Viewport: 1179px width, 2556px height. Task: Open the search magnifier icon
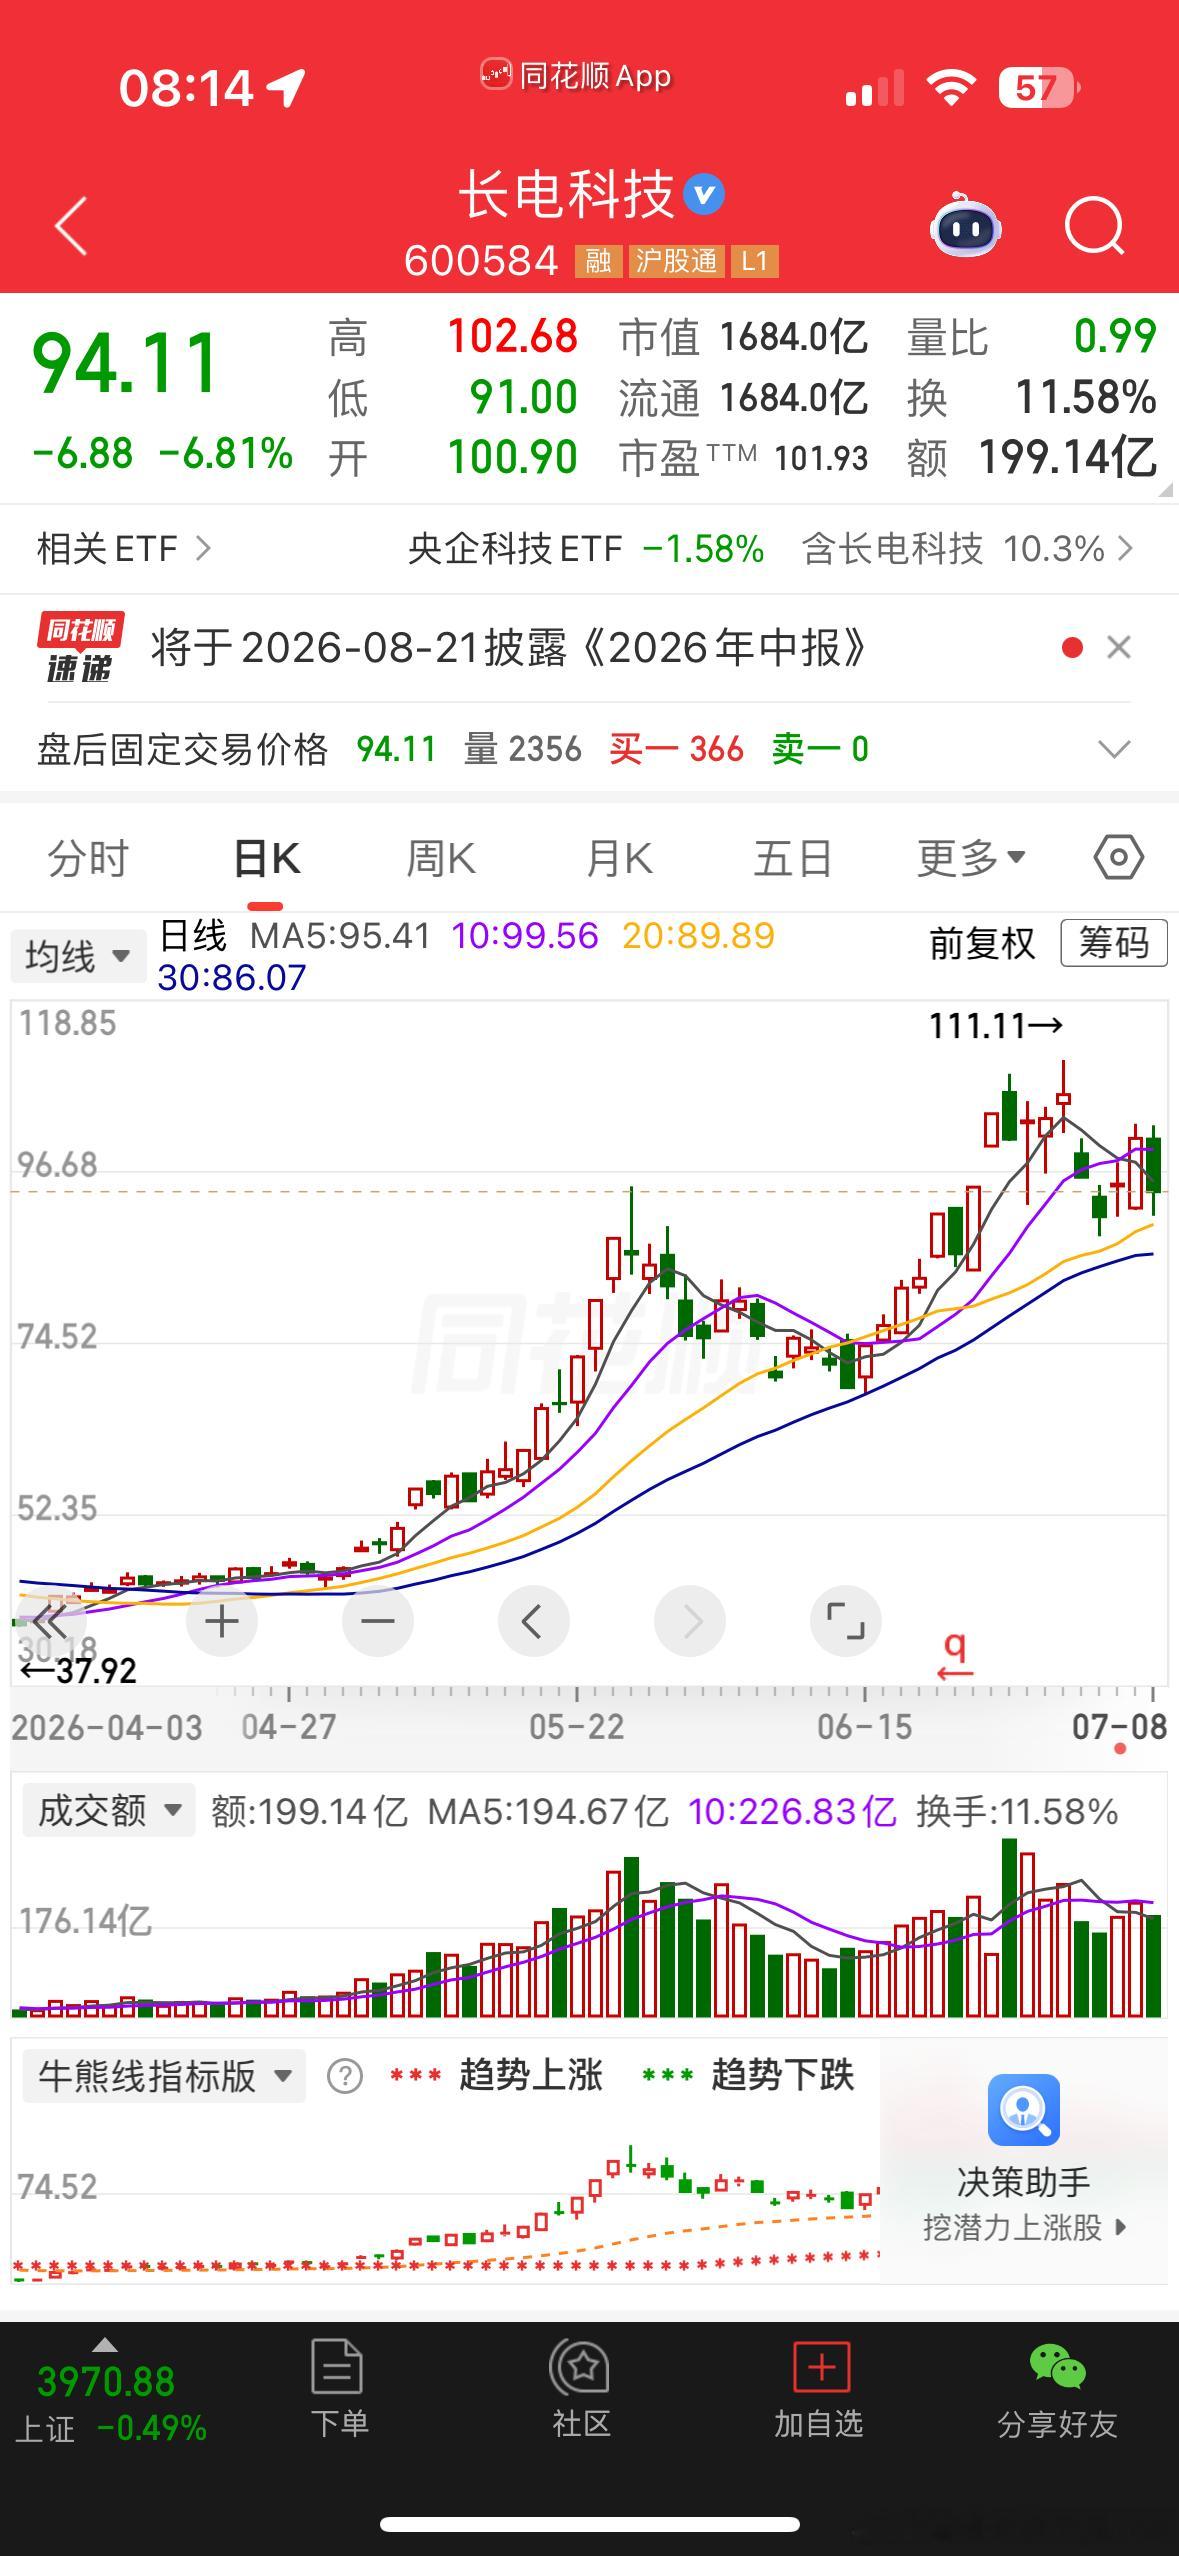1095,226
